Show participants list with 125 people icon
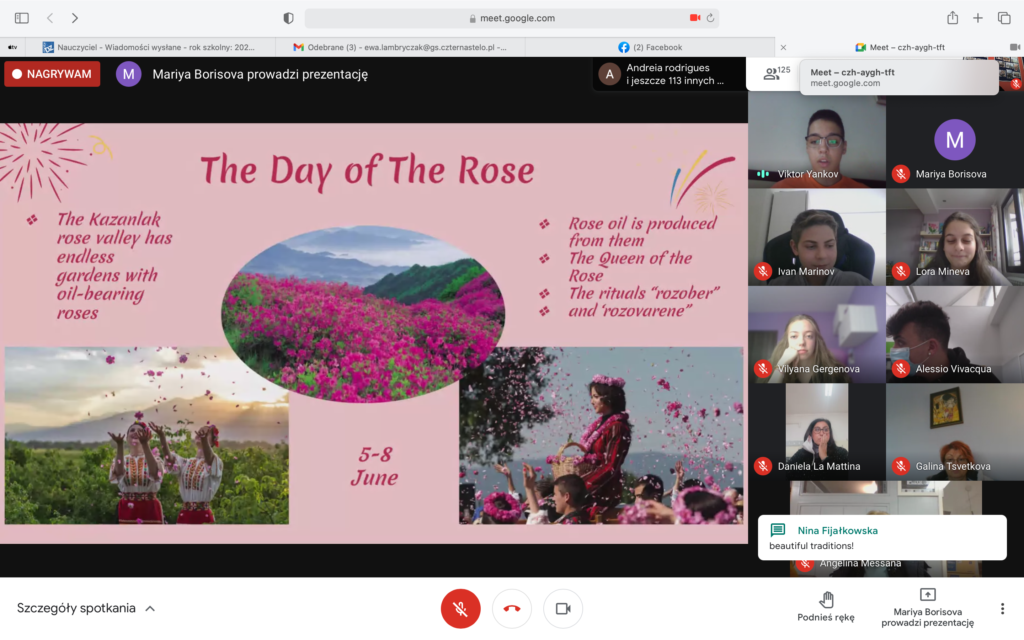This screenshot has height=640, width=1024. 770,73
